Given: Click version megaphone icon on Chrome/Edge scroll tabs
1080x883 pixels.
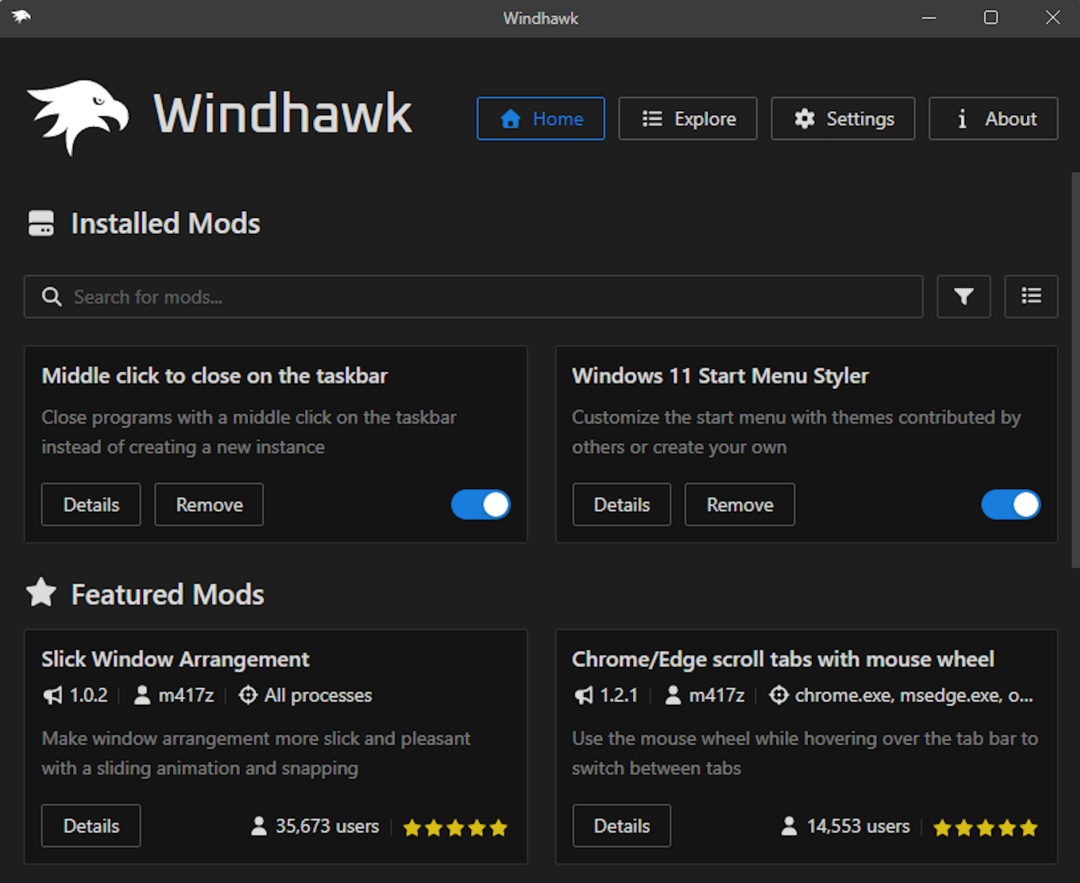Looking at the screenshot, I should [x=583, y=696].
